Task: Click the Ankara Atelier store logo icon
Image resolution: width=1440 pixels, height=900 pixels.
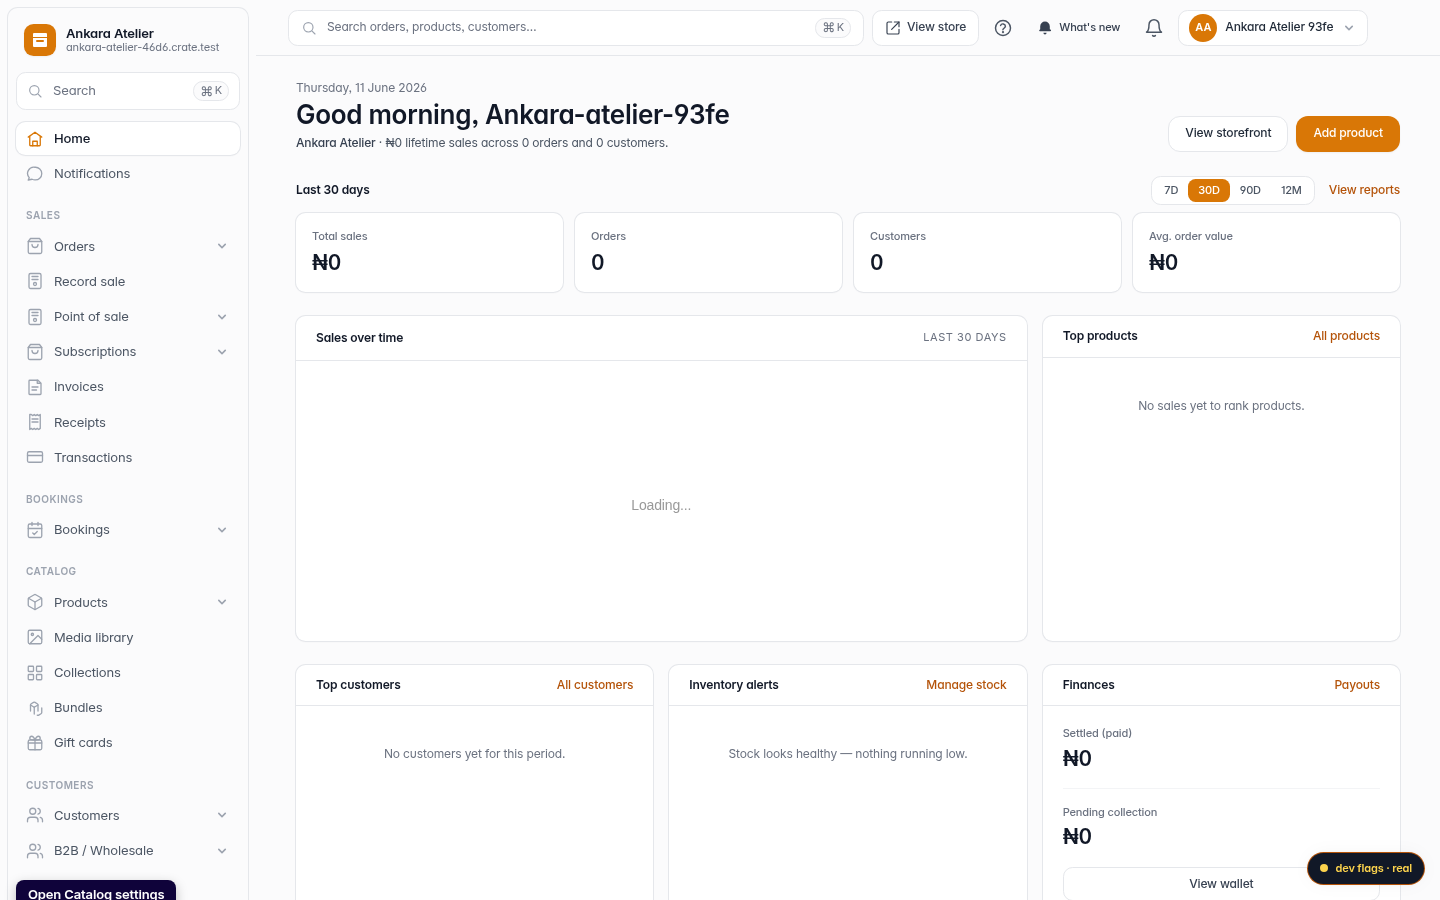Action: coord(40,40)
